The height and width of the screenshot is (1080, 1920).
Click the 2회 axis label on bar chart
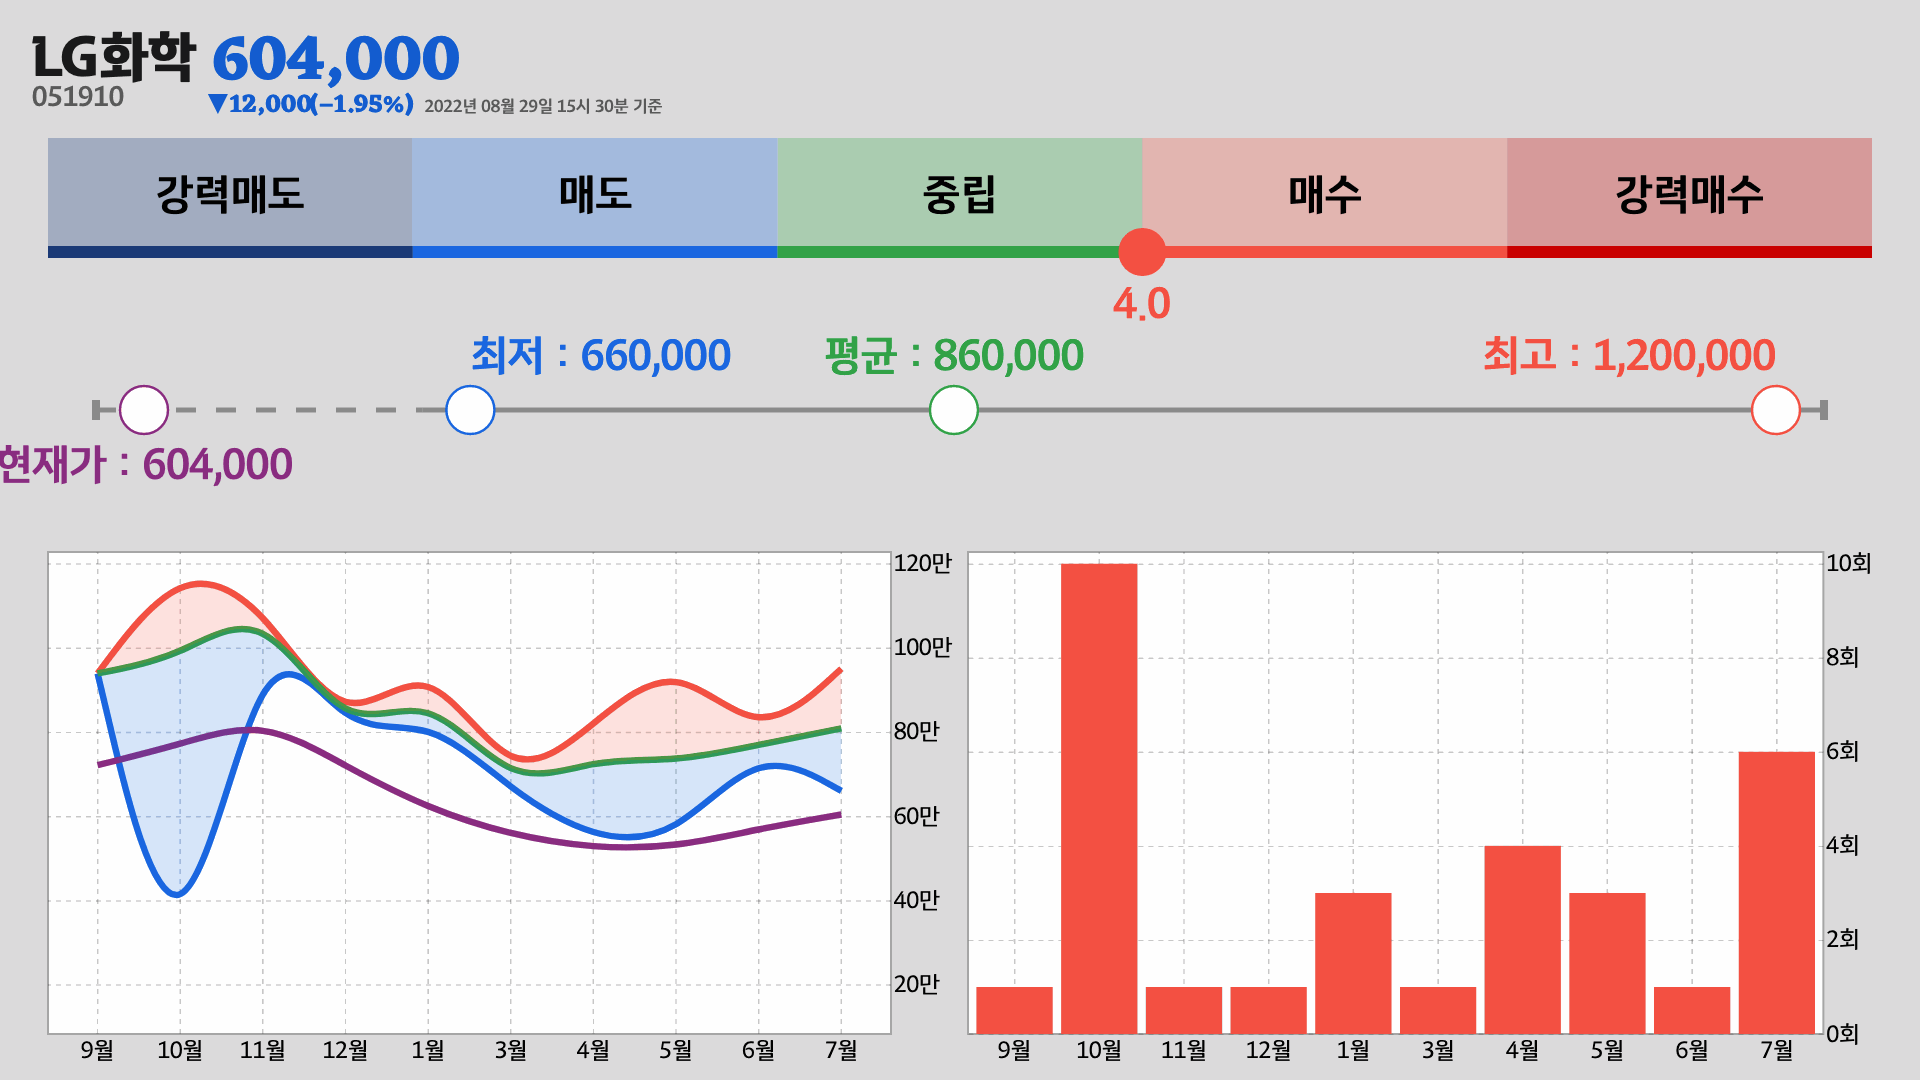point(1843,939)
